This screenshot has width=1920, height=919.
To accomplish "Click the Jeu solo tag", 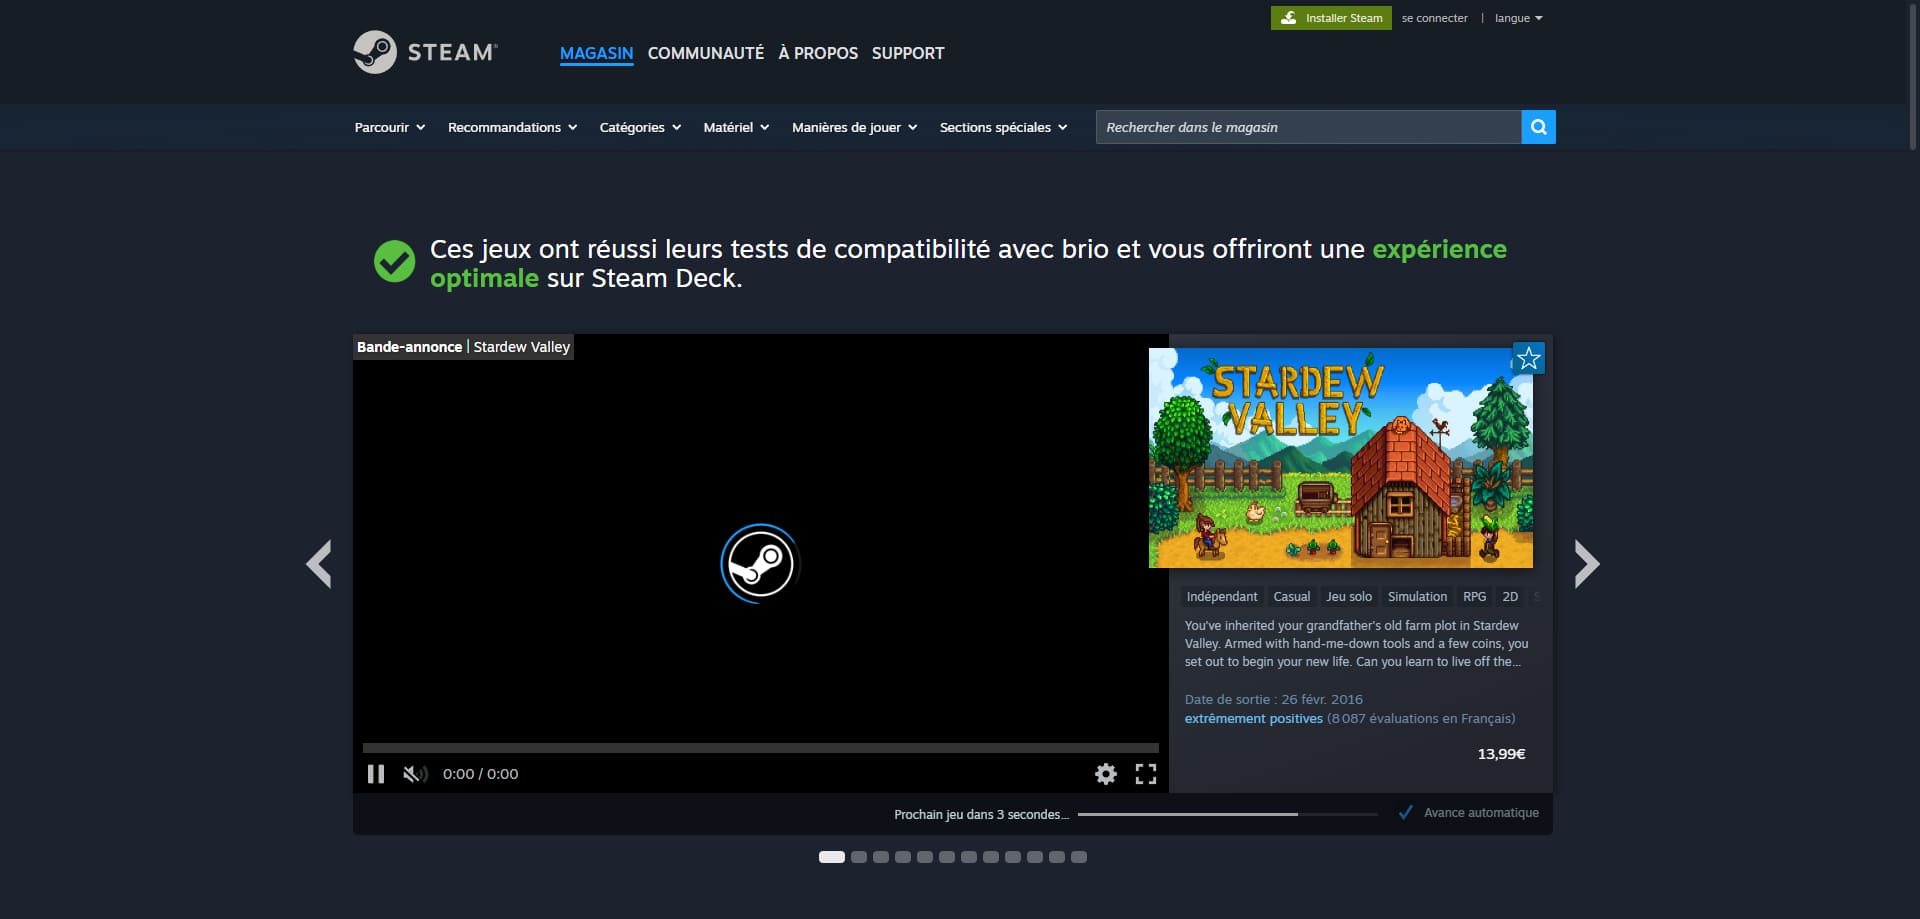I will click(x=1349, y=596).
